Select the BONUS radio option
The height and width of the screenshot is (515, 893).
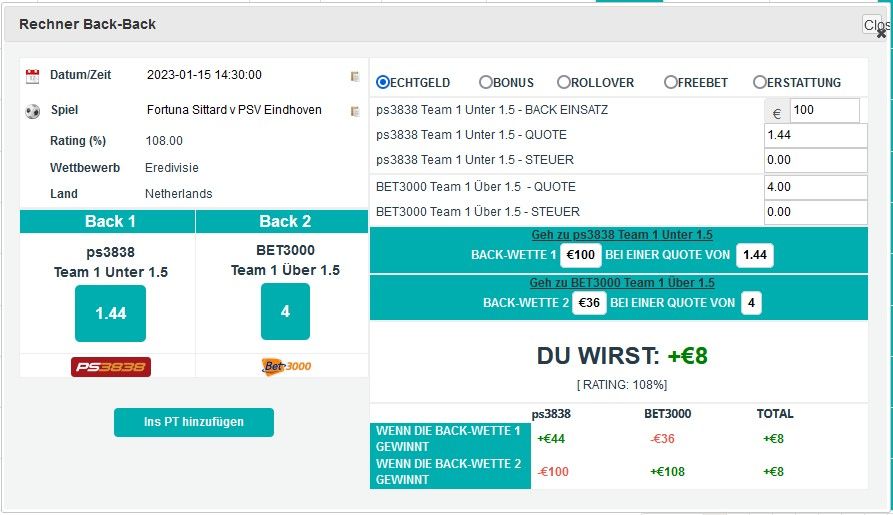coord(485,83)
